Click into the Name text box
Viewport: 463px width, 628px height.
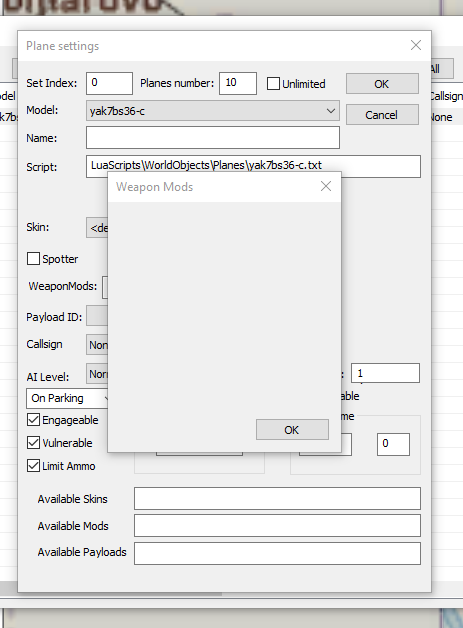[x=213, y=138]
